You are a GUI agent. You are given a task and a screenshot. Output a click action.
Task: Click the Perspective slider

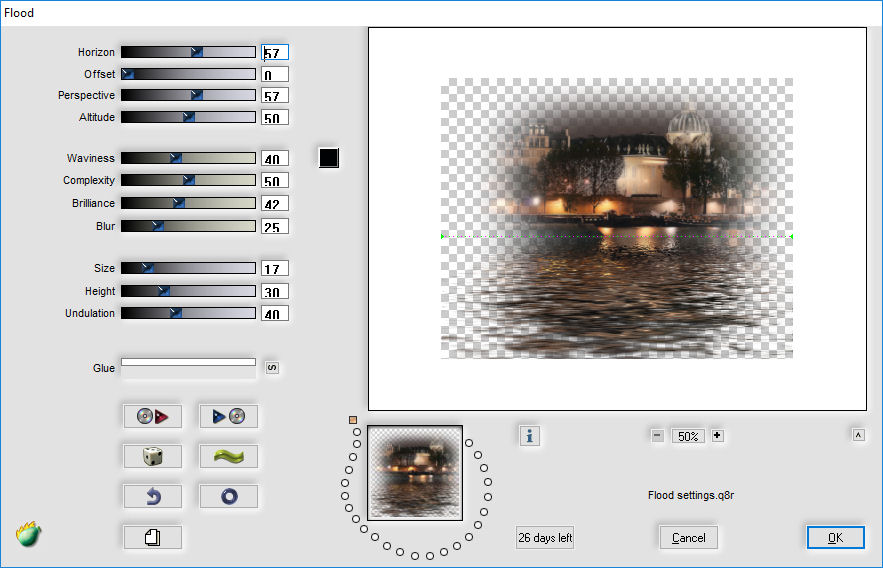coord(189,95)
